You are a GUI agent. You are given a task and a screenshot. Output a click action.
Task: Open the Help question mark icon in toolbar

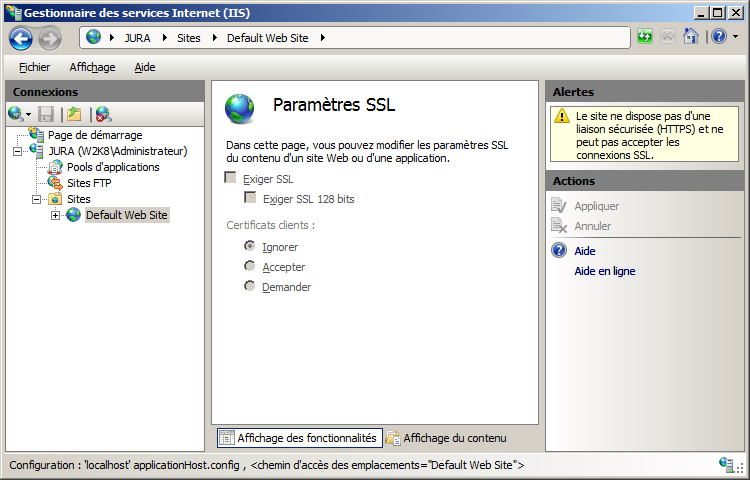click(x=717, y=37)
